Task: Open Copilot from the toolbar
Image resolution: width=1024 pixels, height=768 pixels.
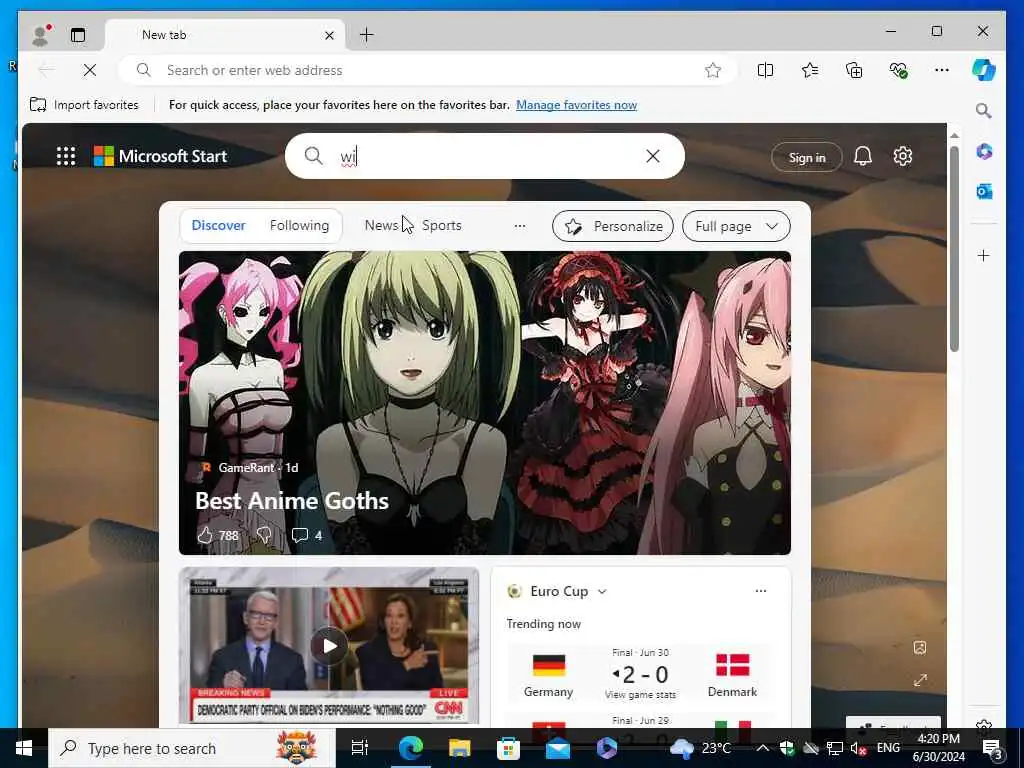Action: 984,70
